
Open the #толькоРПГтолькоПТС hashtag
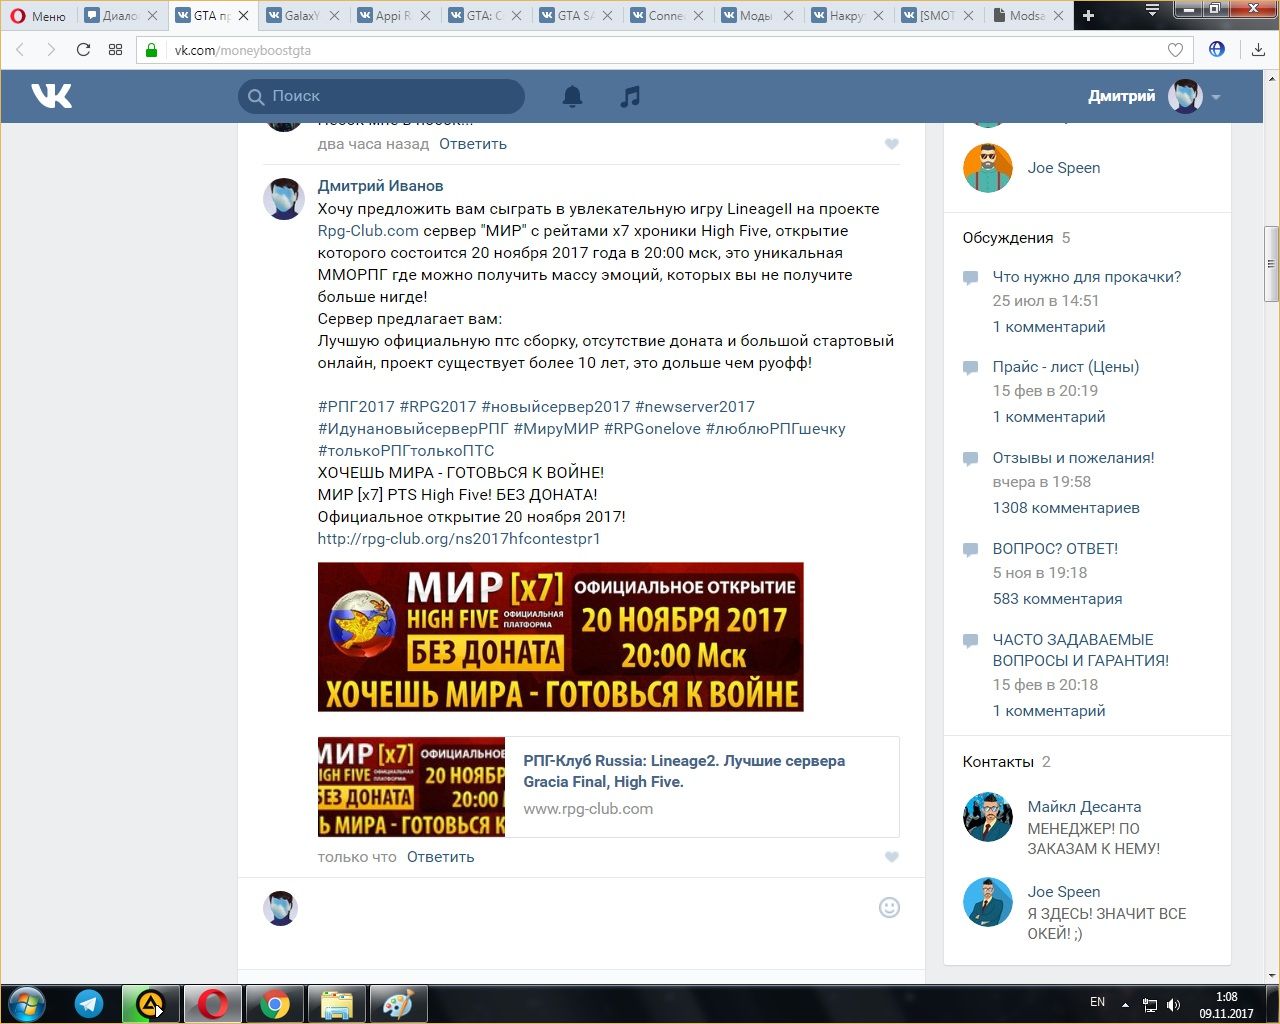tap(406, 451)
